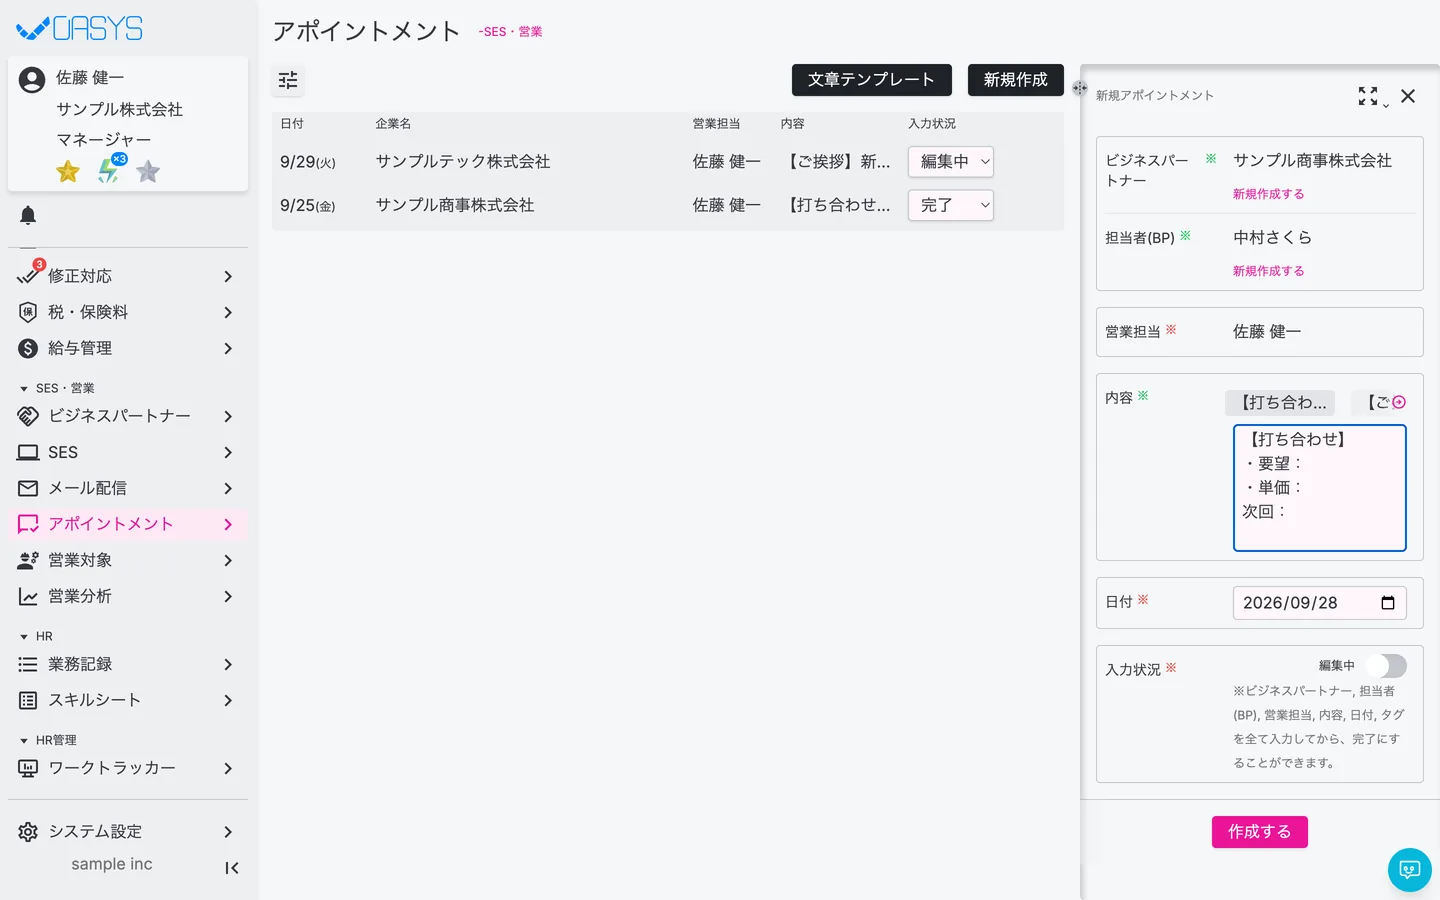Open the 完了 status dropdown for 9/25
Viewport: 1440px width, 900px height.
[951, 205]
